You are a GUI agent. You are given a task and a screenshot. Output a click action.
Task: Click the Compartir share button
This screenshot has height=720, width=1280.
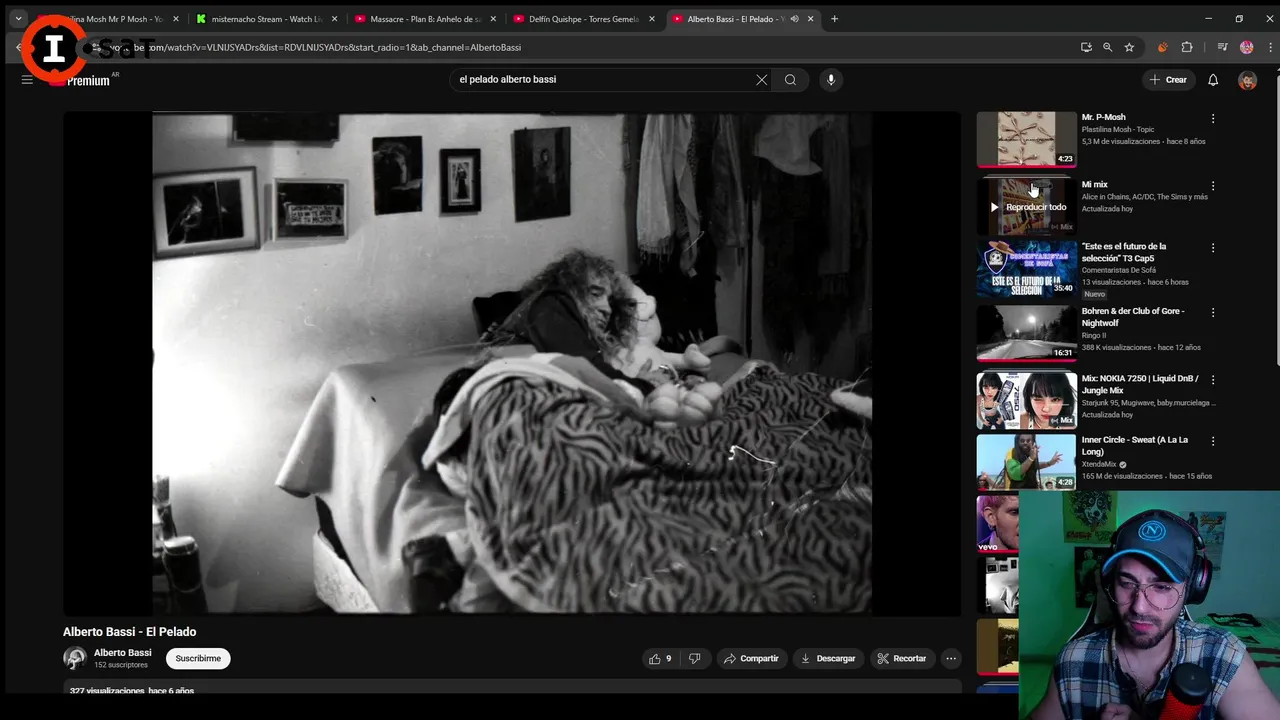pos(751,658)
